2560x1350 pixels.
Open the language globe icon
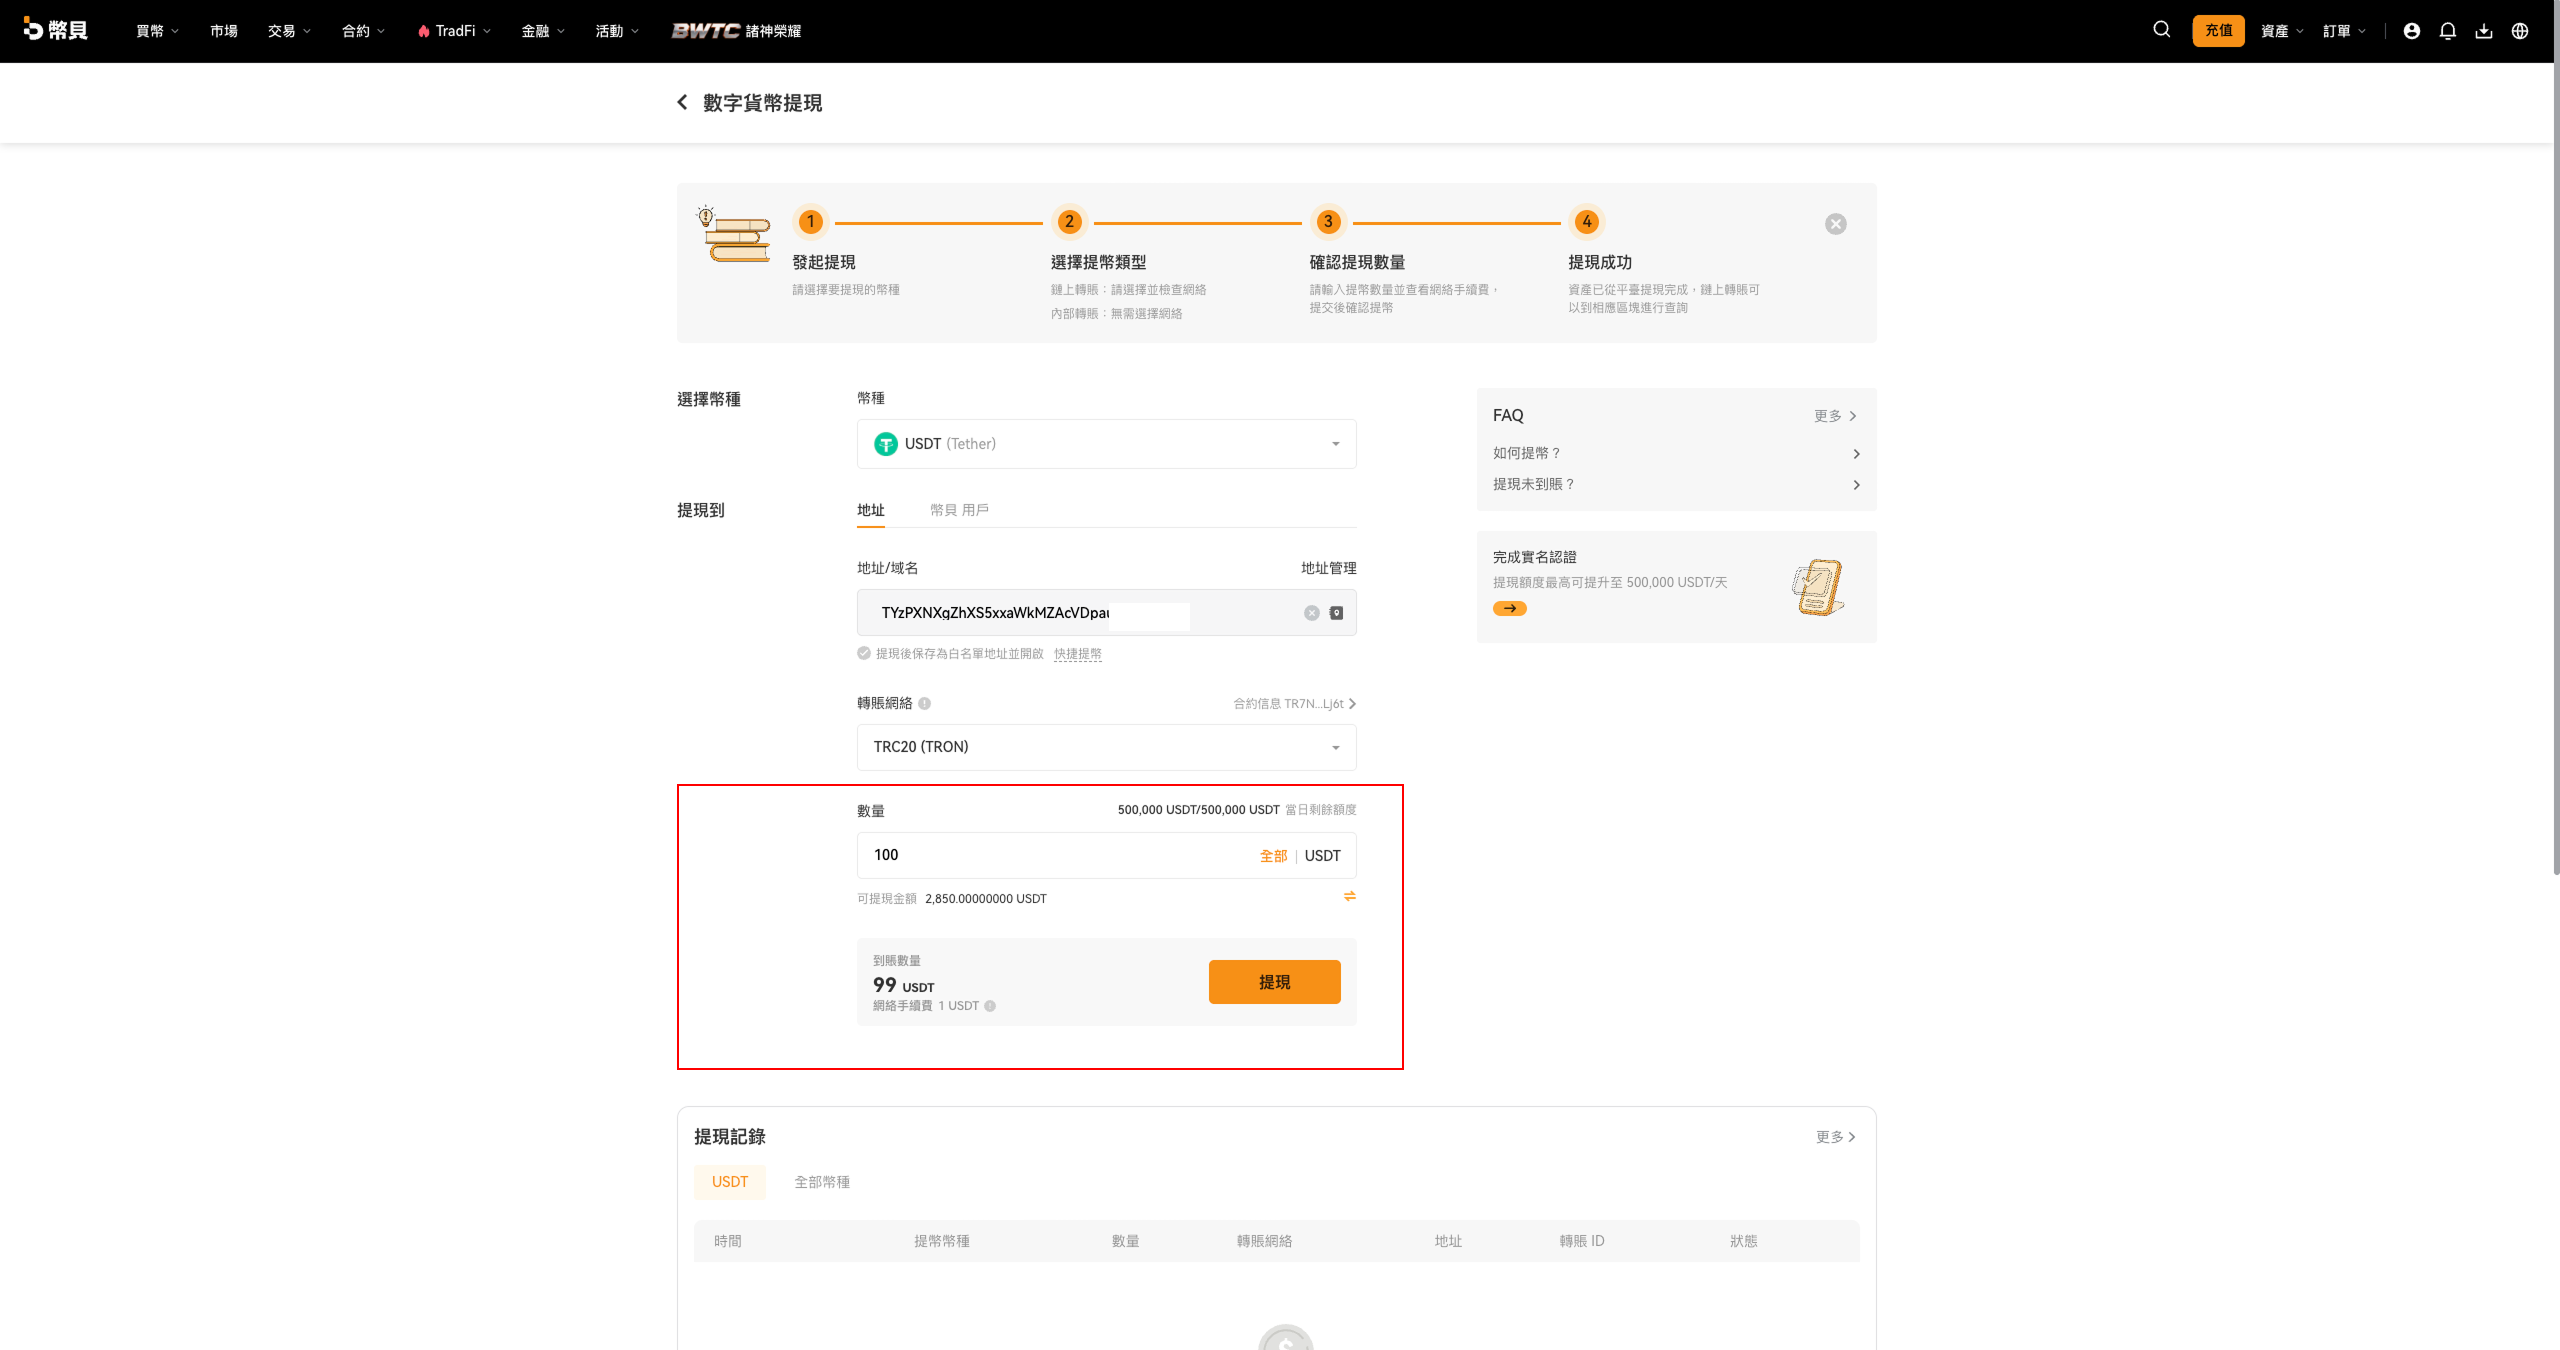click(x=2519, y=31)
